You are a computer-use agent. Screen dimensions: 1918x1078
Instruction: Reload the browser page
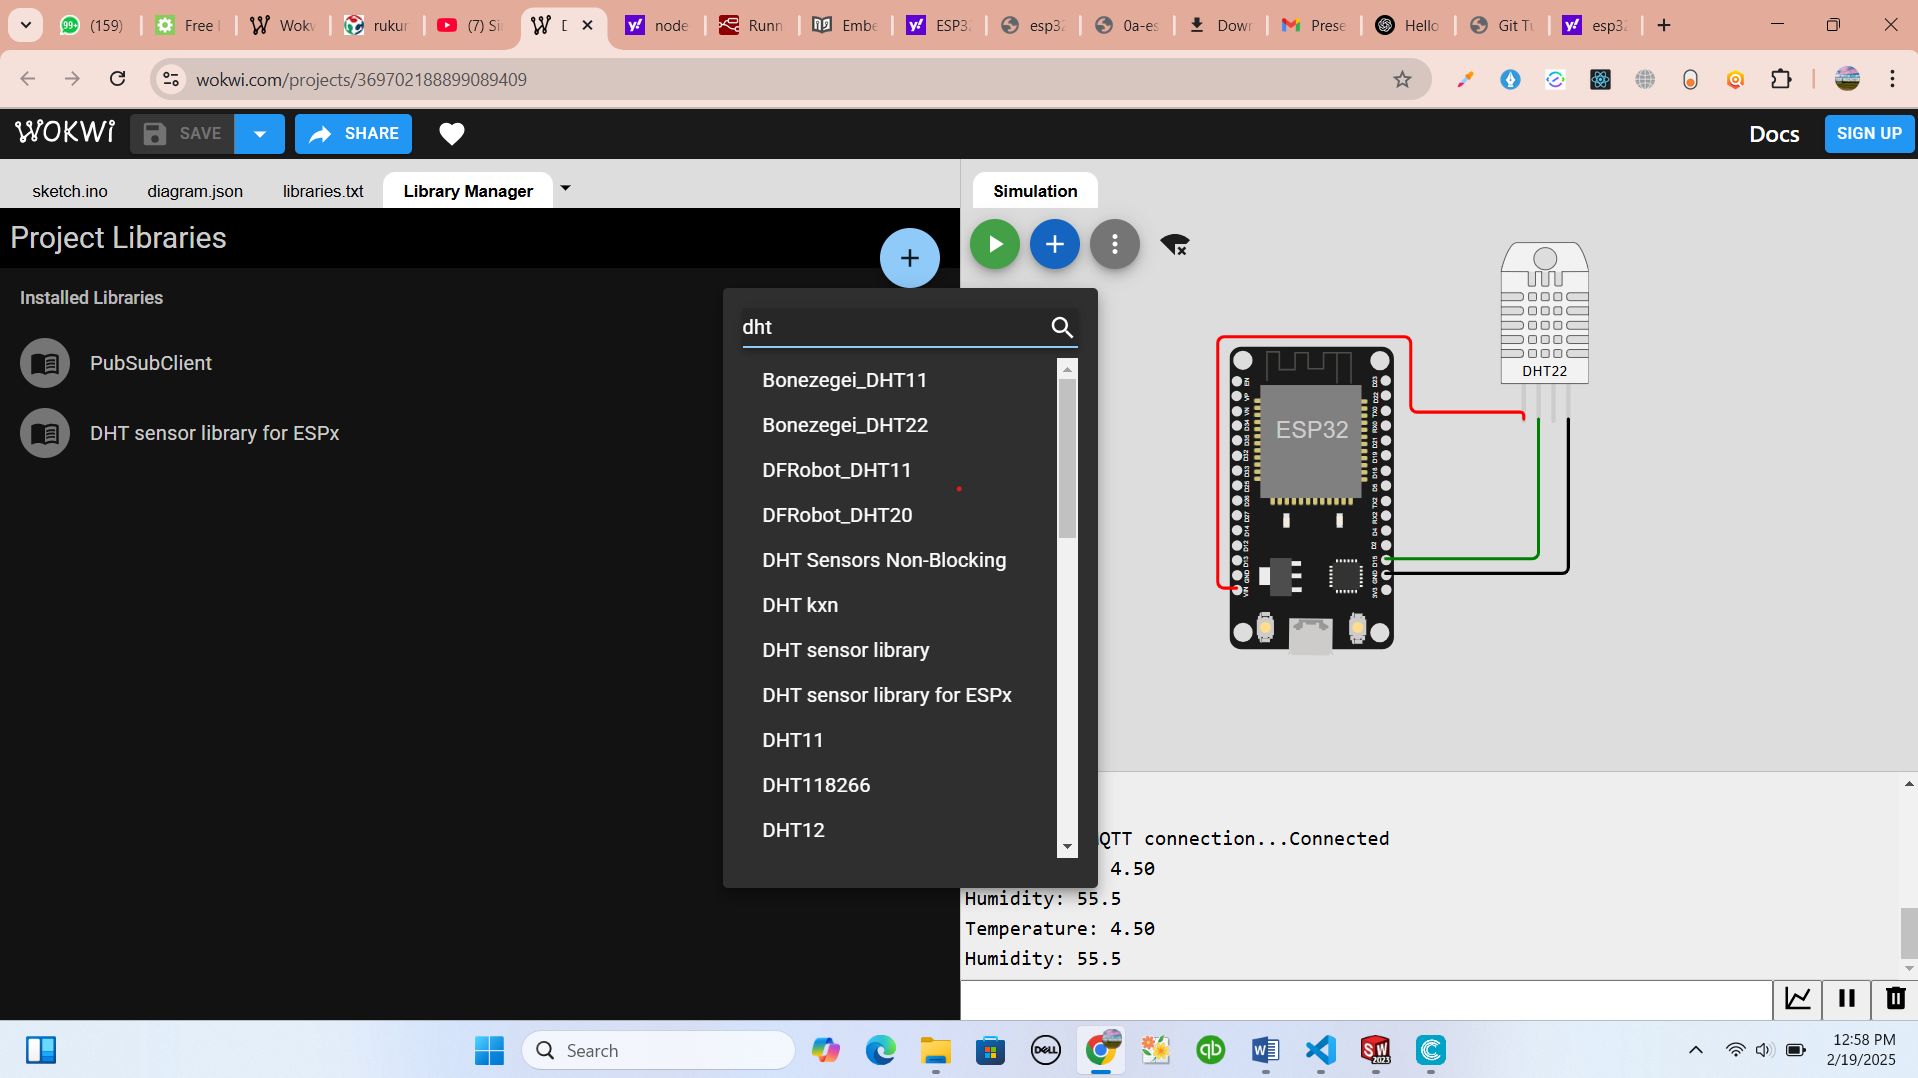117,79
